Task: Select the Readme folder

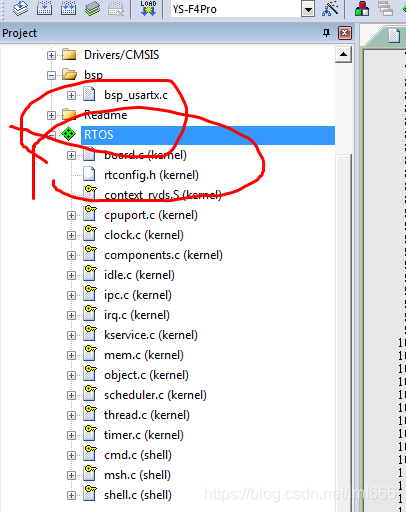Action: tap(106, 115)
